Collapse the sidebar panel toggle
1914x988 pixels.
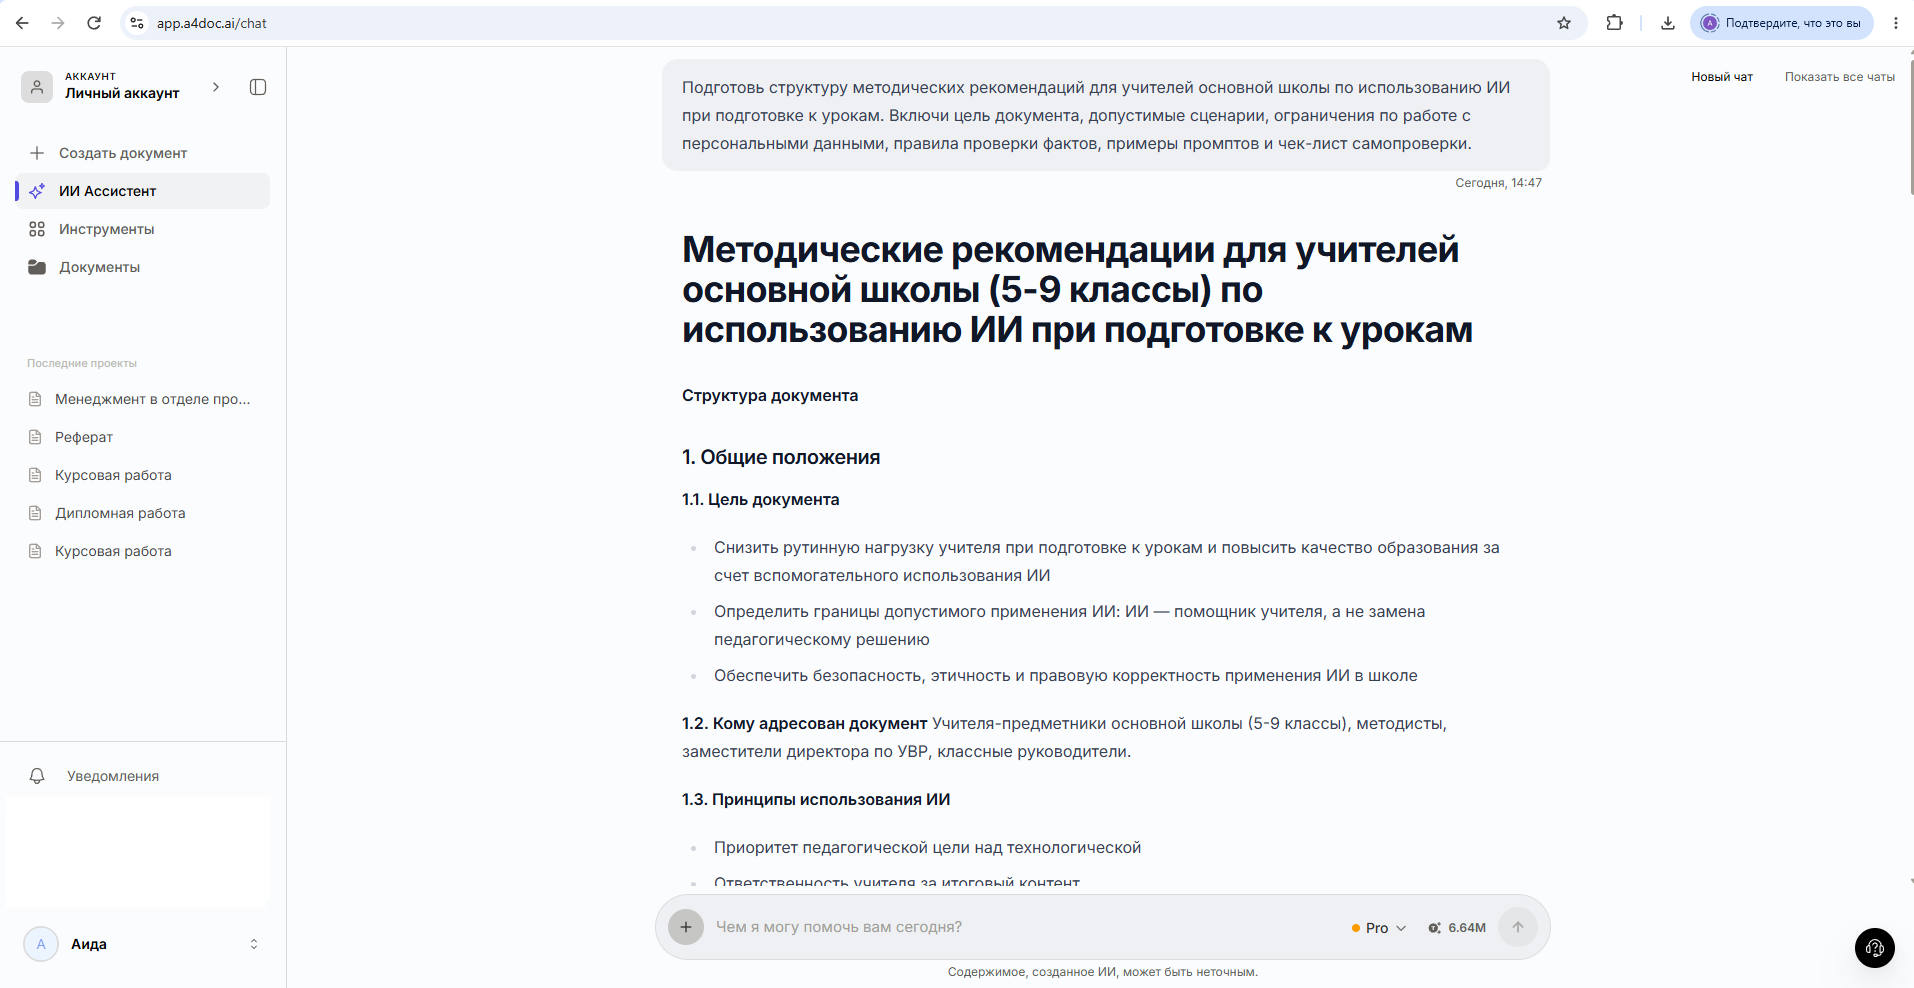coord(258,87)
